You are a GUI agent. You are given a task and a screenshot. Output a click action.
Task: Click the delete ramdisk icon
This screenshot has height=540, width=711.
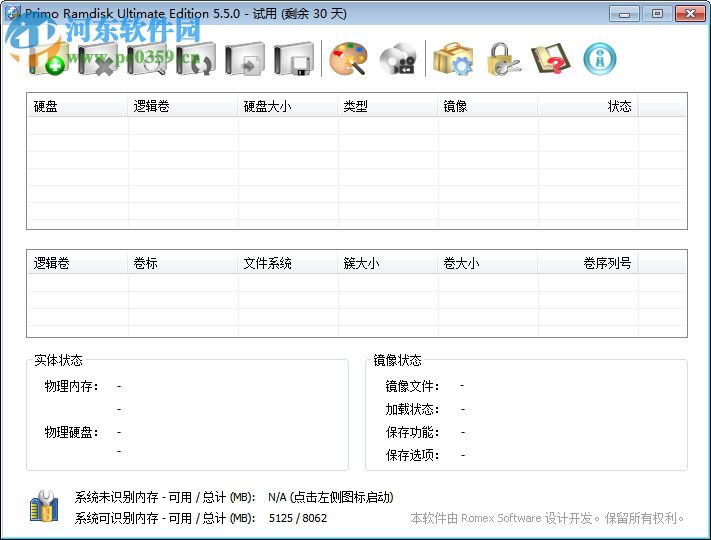tap(97, 58)
